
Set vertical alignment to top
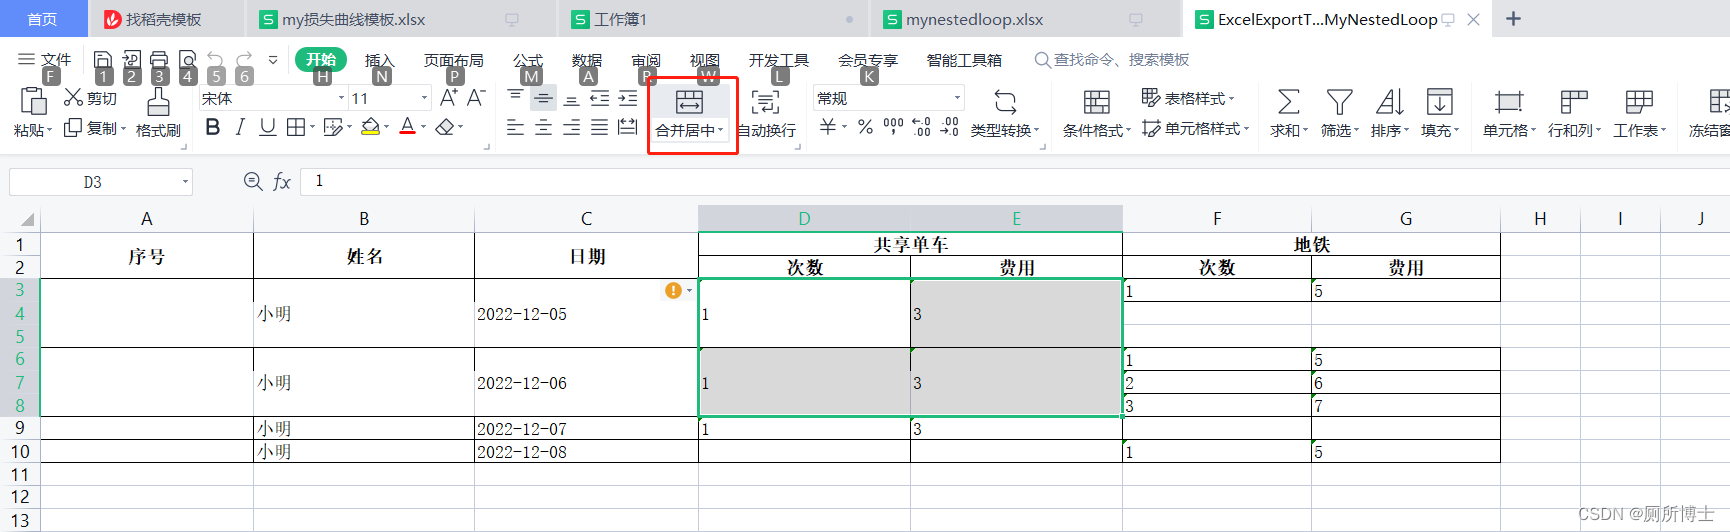click(516, 97)
